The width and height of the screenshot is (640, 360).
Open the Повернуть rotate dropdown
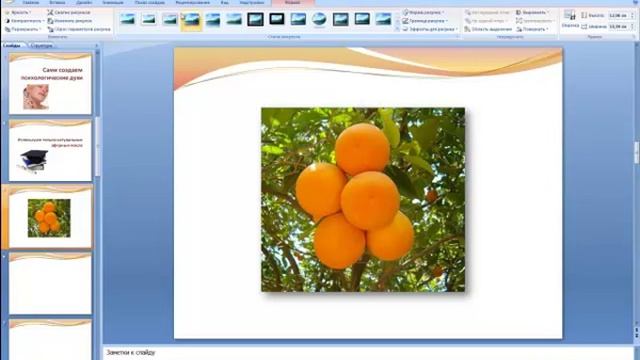click(533, 29)
